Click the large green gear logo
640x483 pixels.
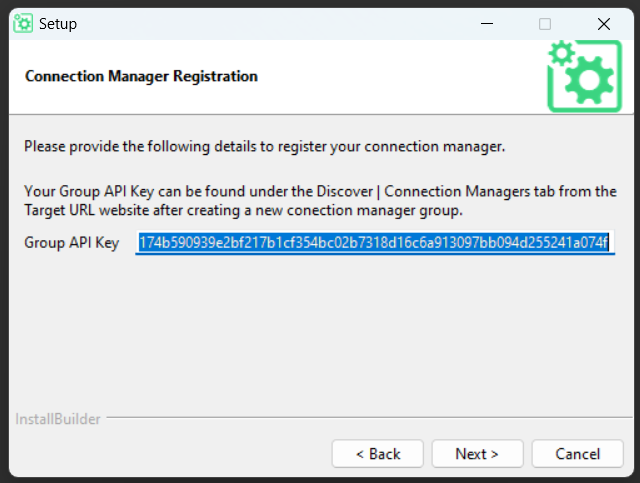click(x=584, y=76)
